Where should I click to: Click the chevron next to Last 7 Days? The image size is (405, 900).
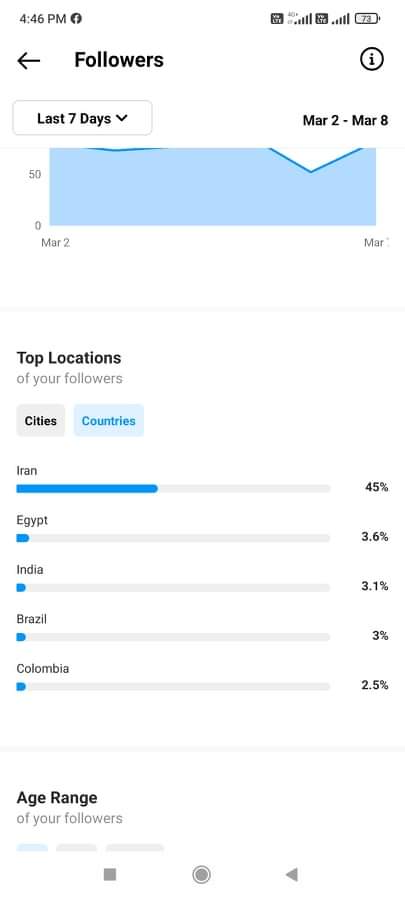[121, 118]
